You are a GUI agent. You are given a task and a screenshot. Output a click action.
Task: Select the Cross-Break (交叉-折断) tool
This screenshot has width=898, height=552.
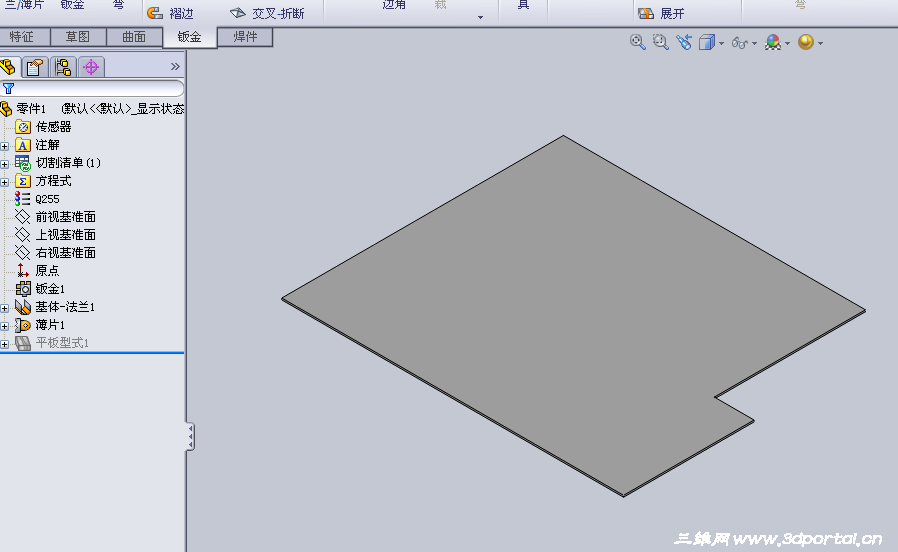(x=267, y=13)
